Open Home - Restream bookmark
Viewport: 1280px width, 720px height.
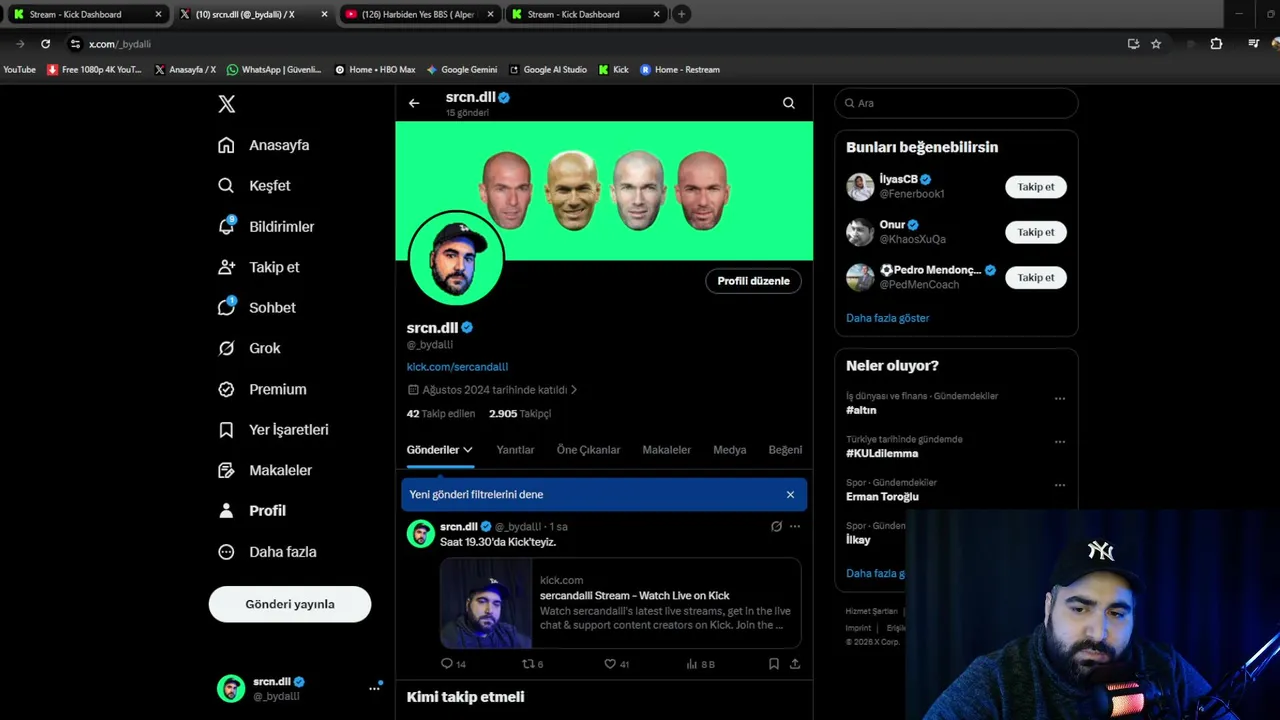click(679, 70)
